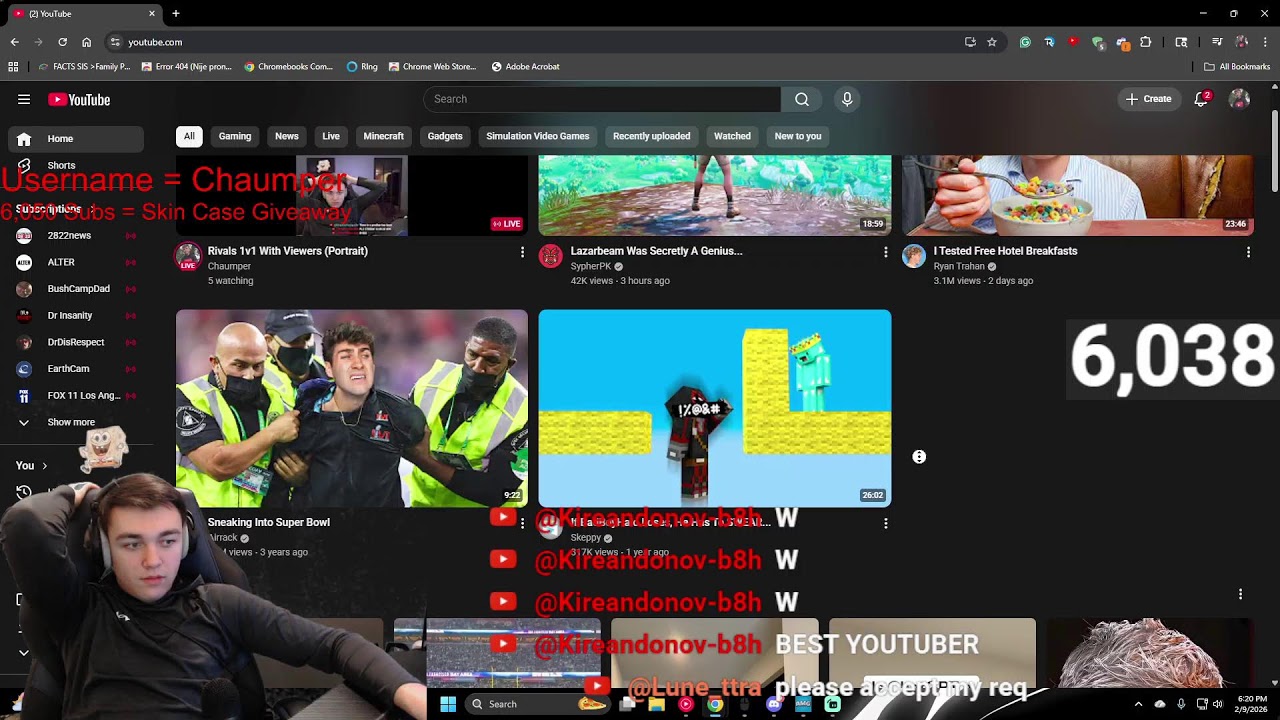Image resolution: width=1280 pixels, height=720 pixels.
Task: Open the Sneaking Into Super Bowl thumbnail
Action: [x=352, y=408]
